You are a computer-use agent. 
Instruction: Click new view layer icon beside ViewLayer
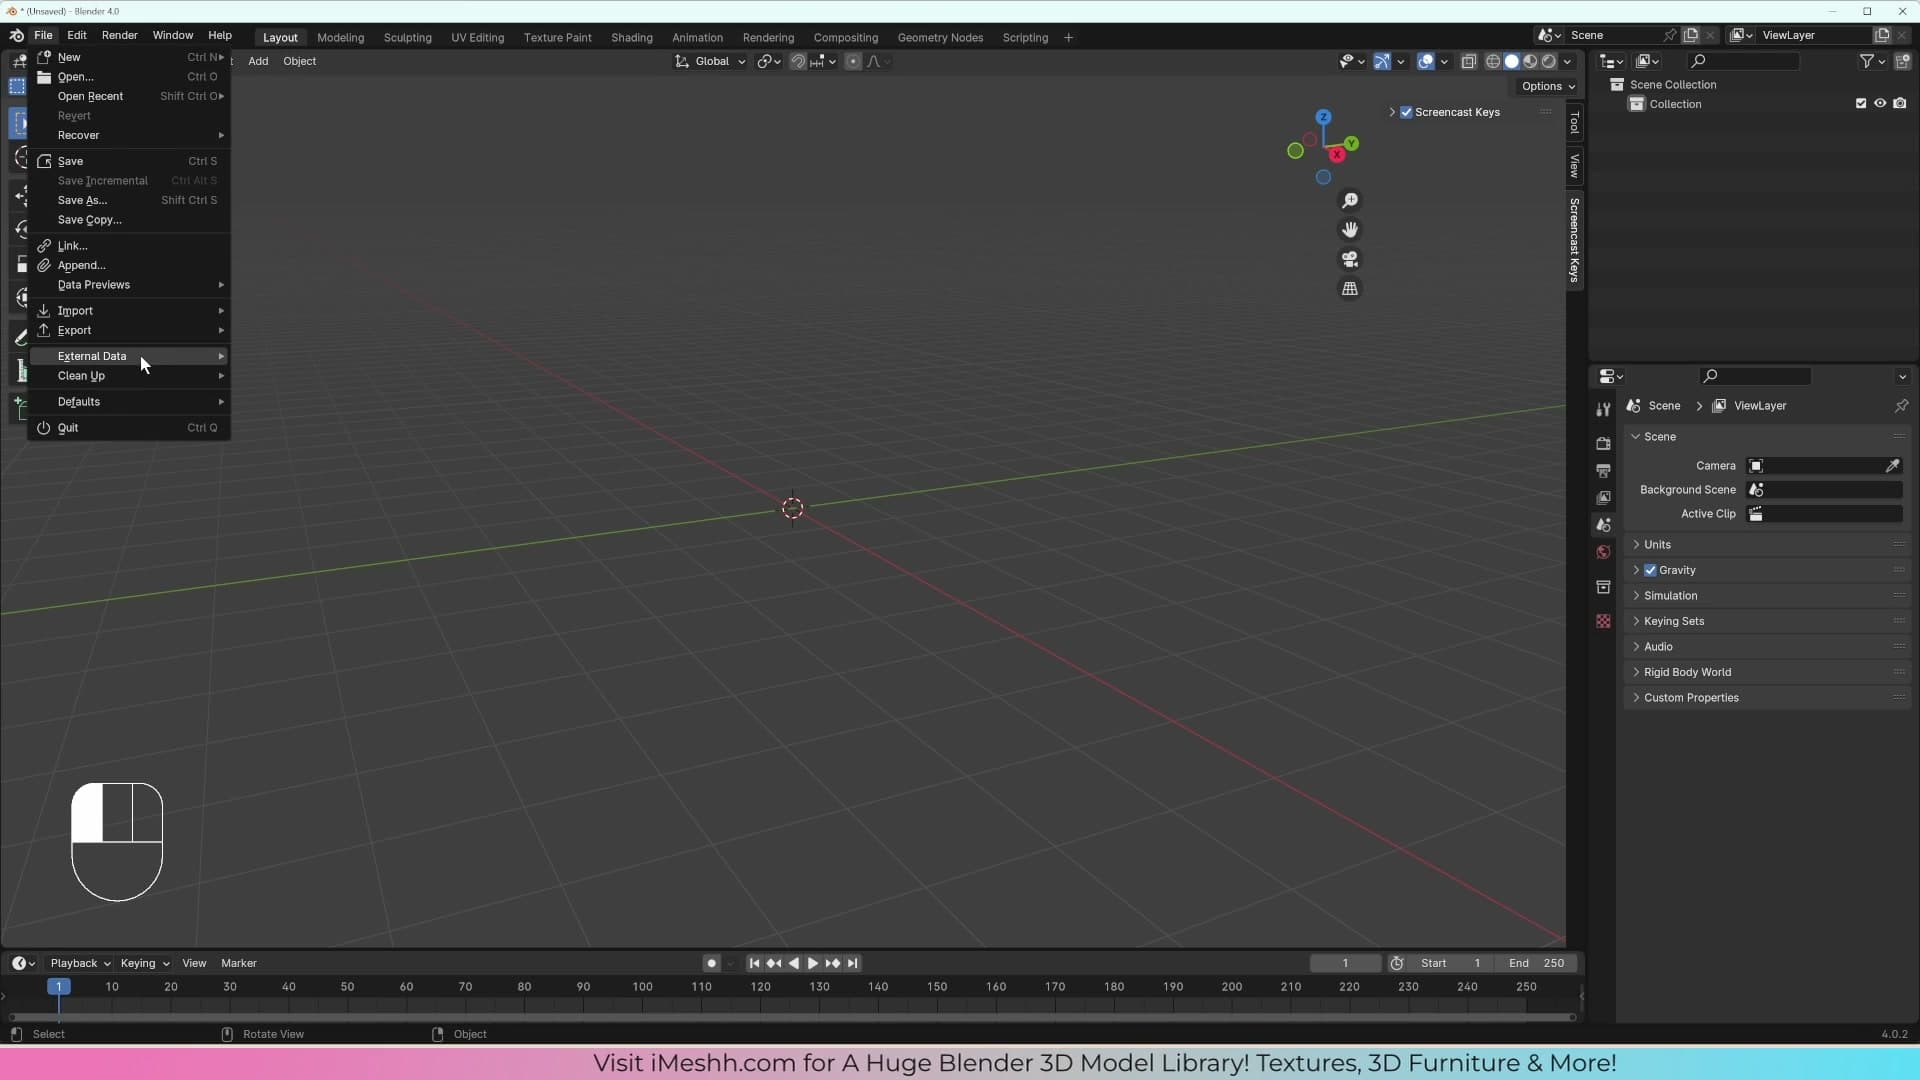[1882, 35]
